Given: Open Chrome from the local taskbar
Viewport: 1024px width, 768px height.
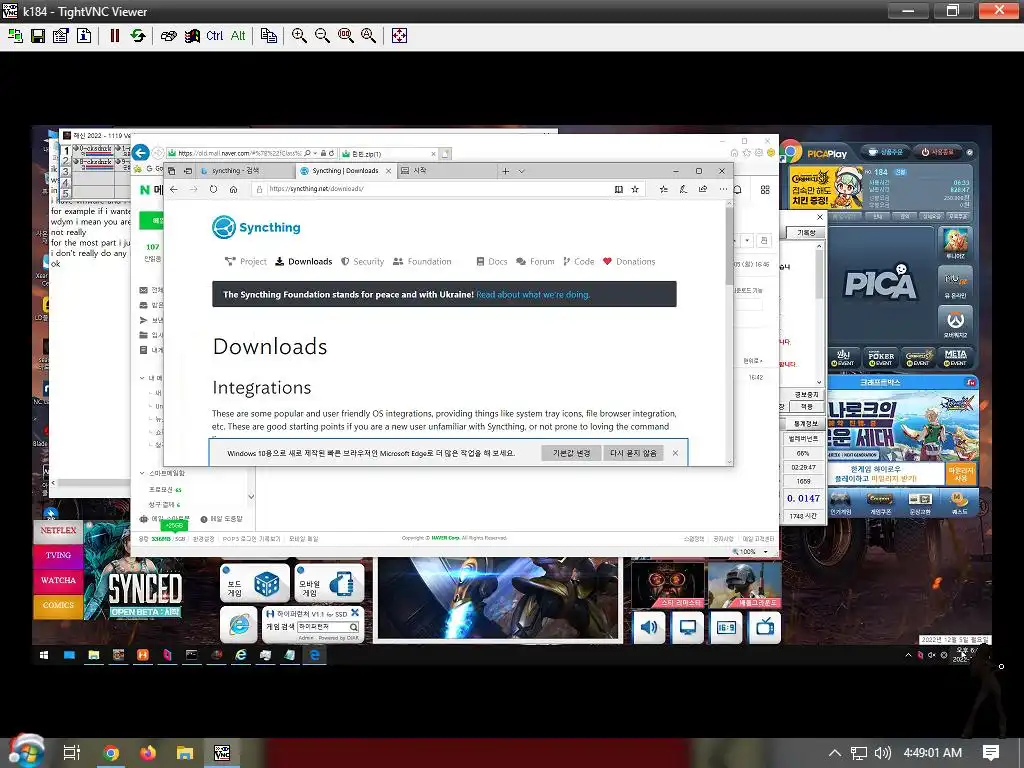Looking at the screenshot, I should pyautogui.click(x=111, y=753).
